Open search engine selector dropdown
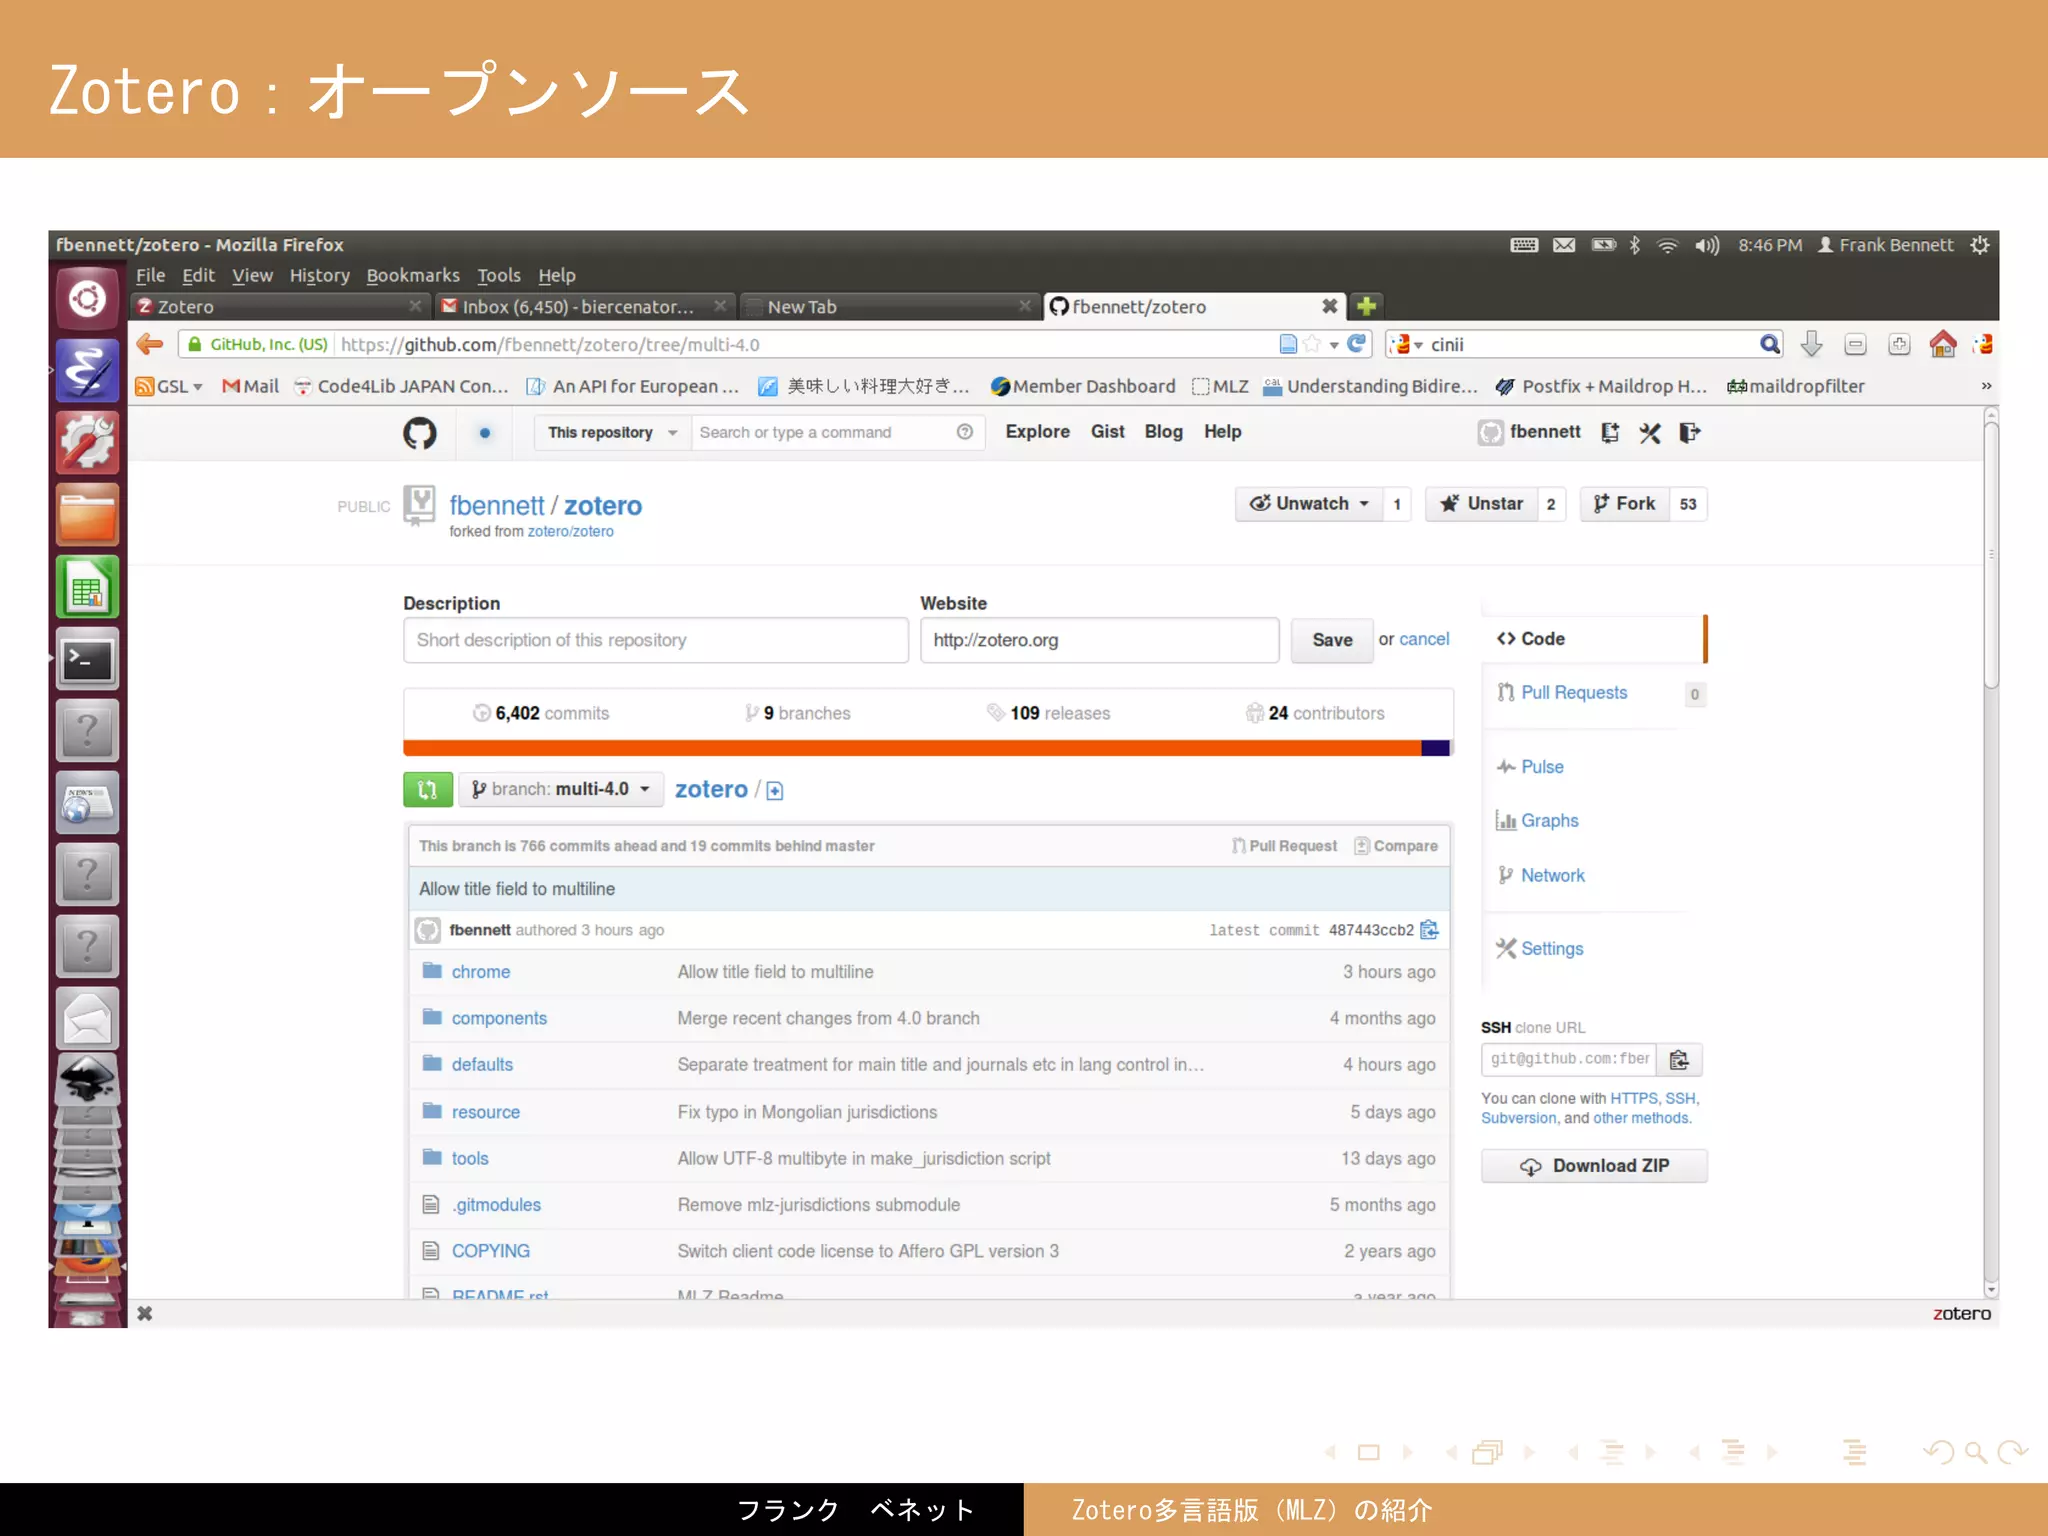Image resolution: width=2048 pixels, height=1536 pixels. click(1405, 345)
